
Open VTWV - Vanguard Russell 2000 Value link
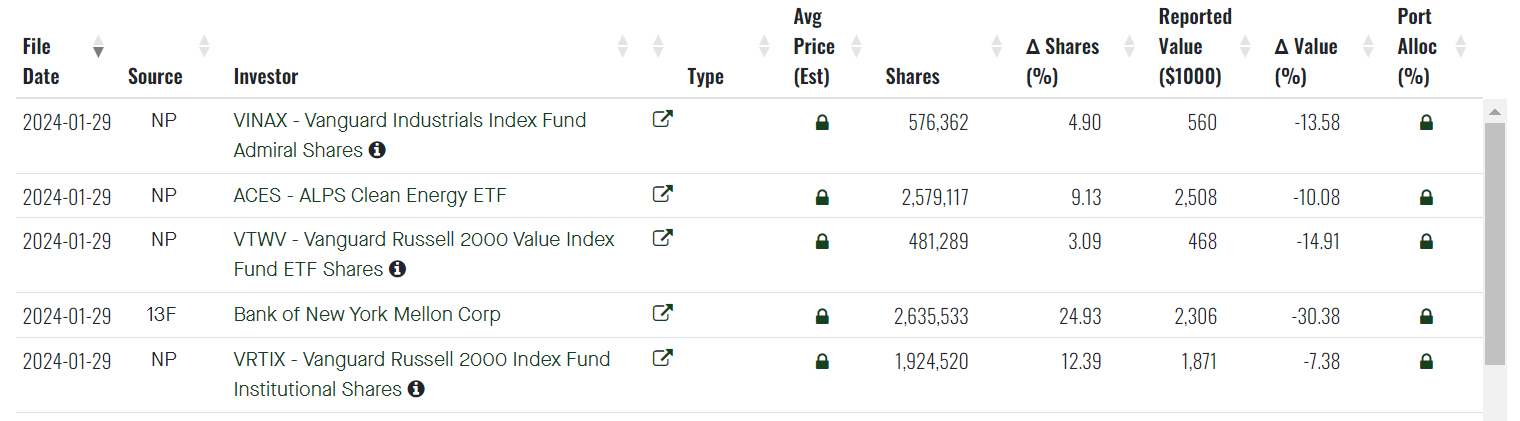[x=424, y=254]
